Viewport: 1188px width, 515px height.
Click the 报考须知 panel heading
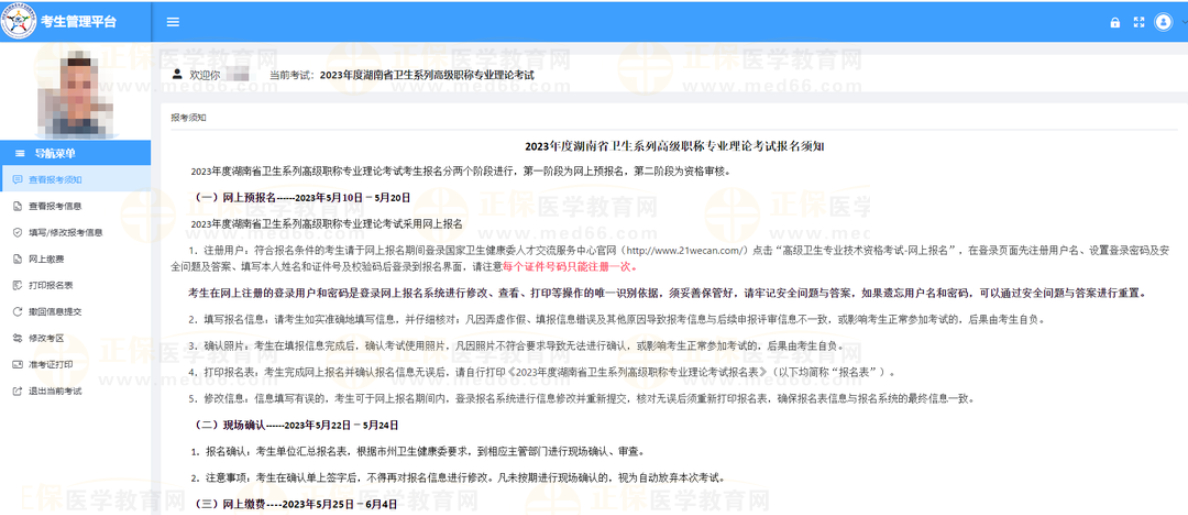pyautogui.click(x=188, y=117)
